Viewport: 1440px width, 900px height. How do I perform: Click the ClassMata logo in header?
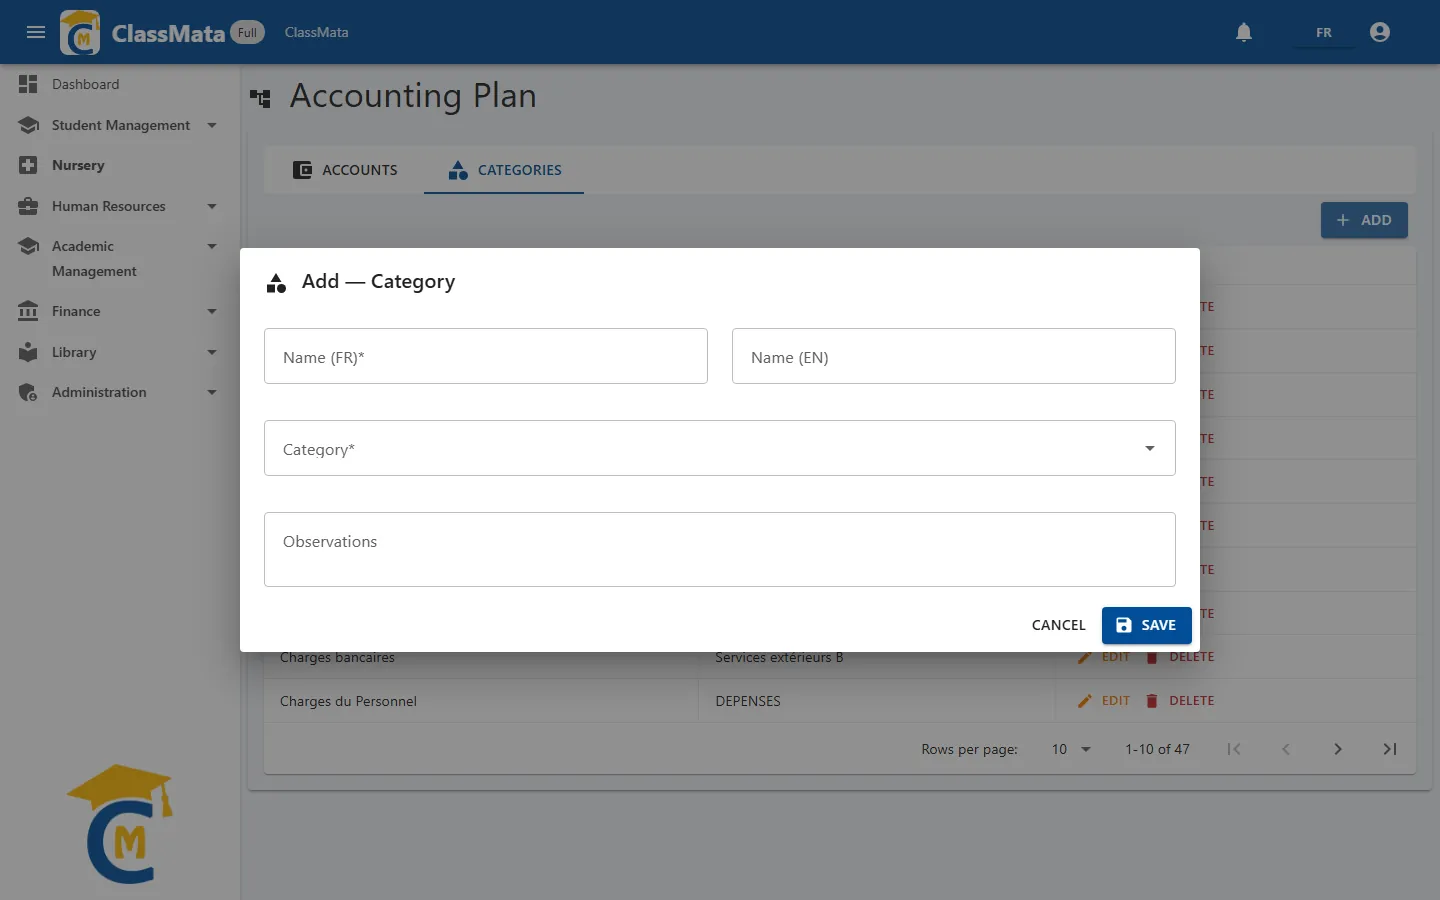click(x=80, y=32)
